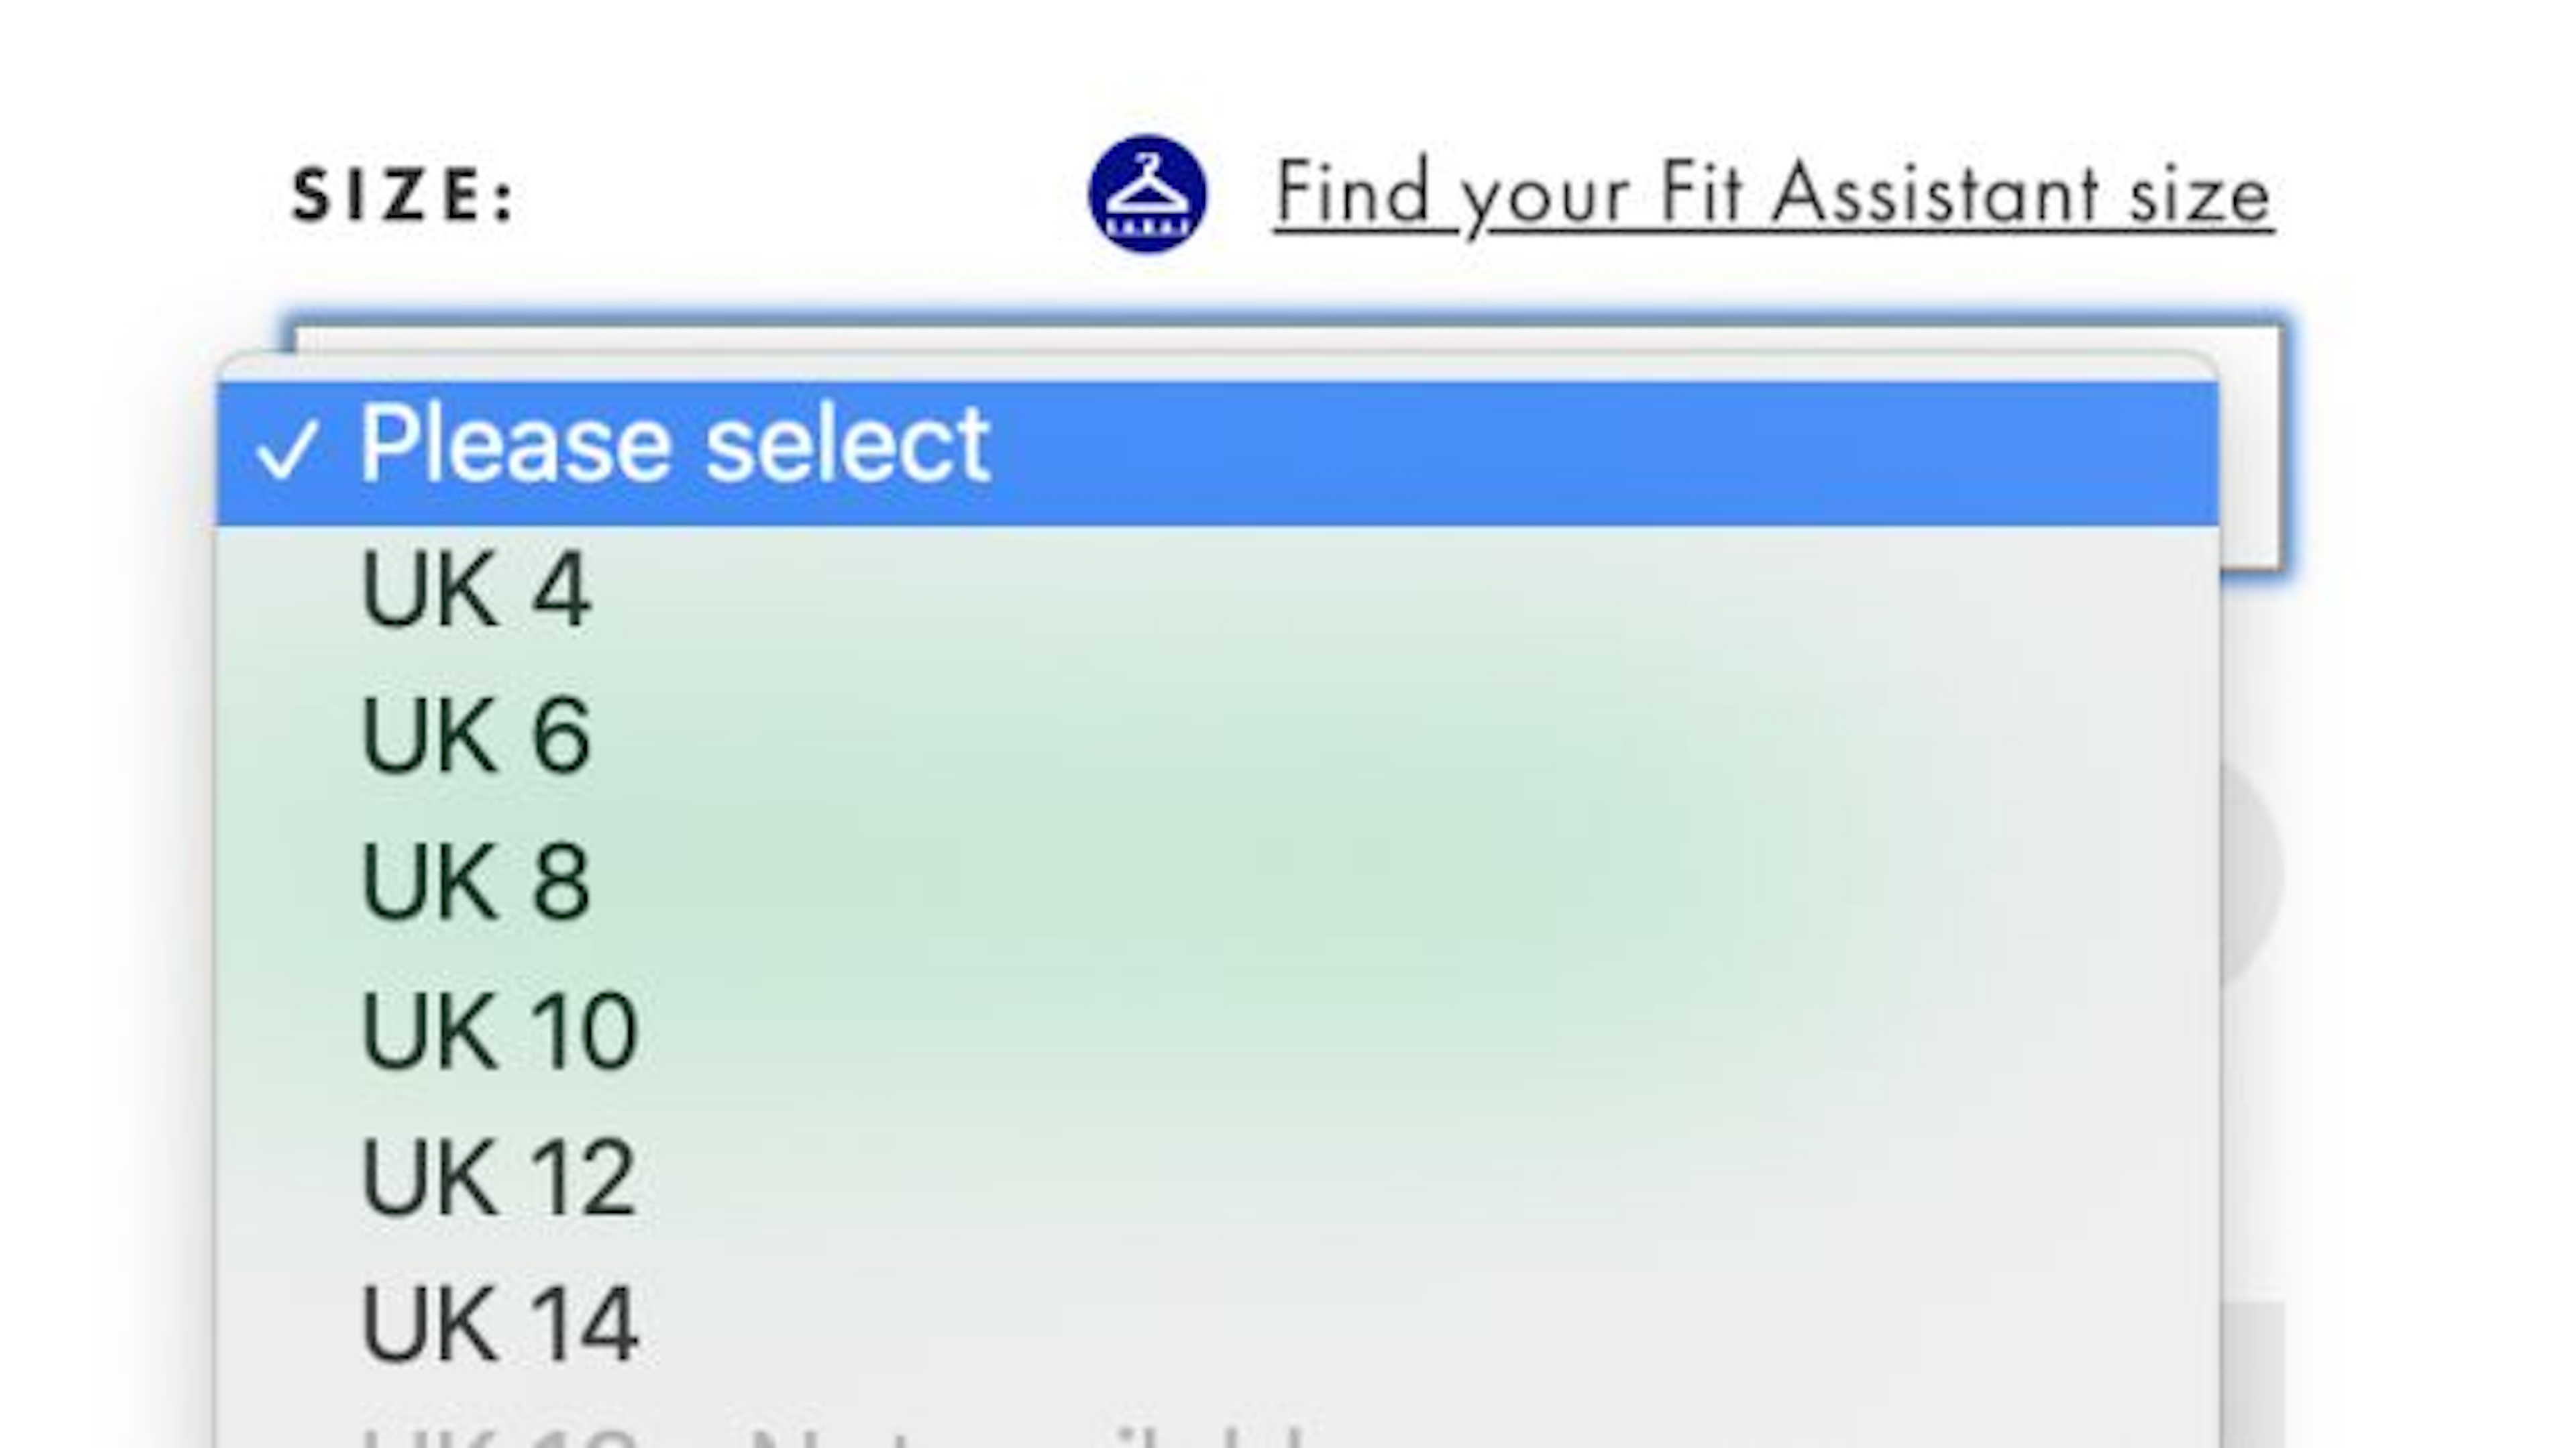Click the SIZE: label text

click(403, 195)
